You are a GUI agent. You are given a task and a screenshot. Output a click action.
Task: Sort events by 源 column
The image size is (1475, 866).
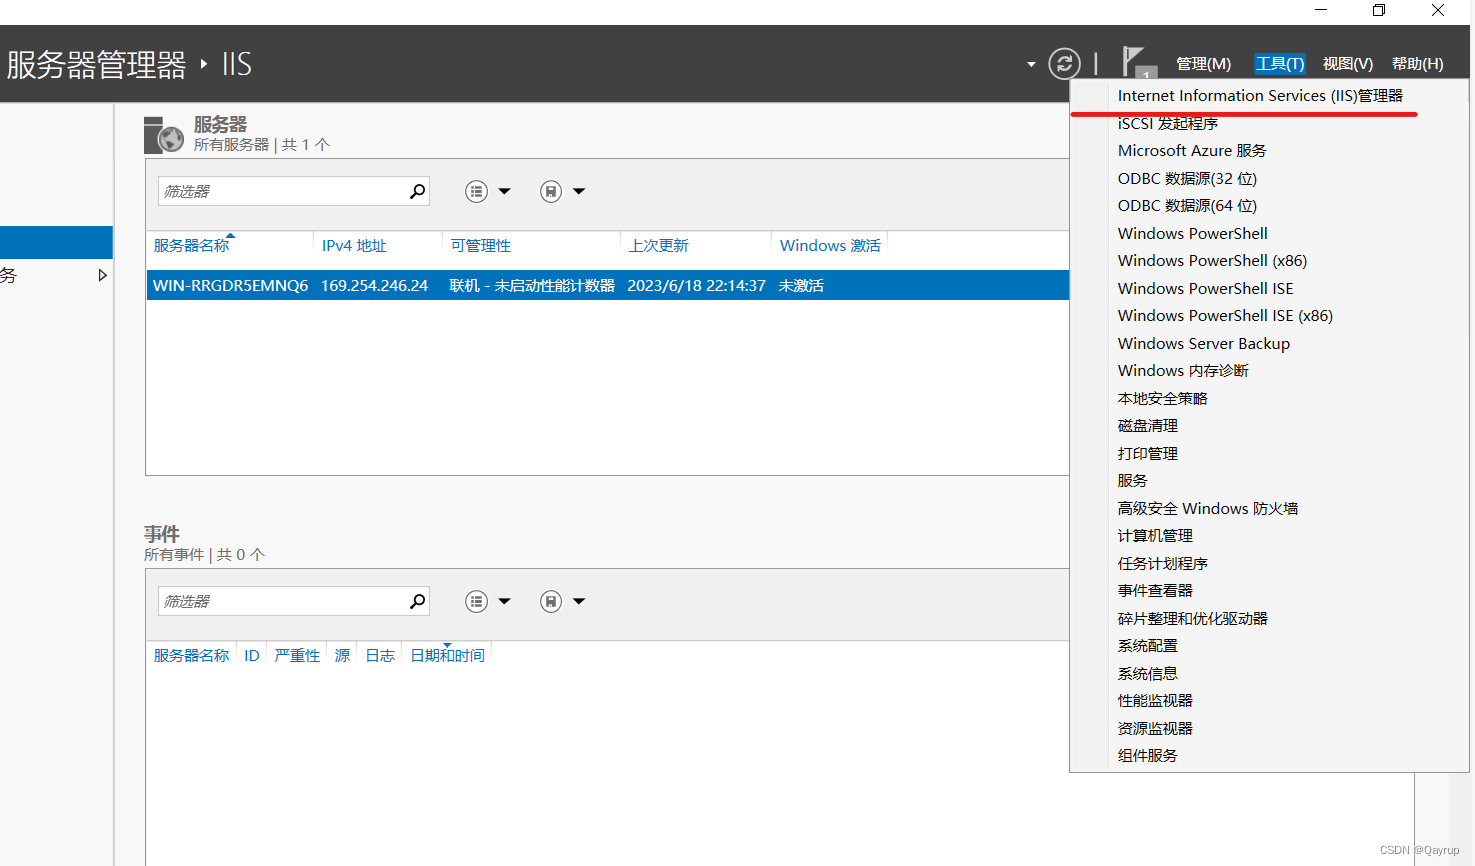tap(342, 655)
